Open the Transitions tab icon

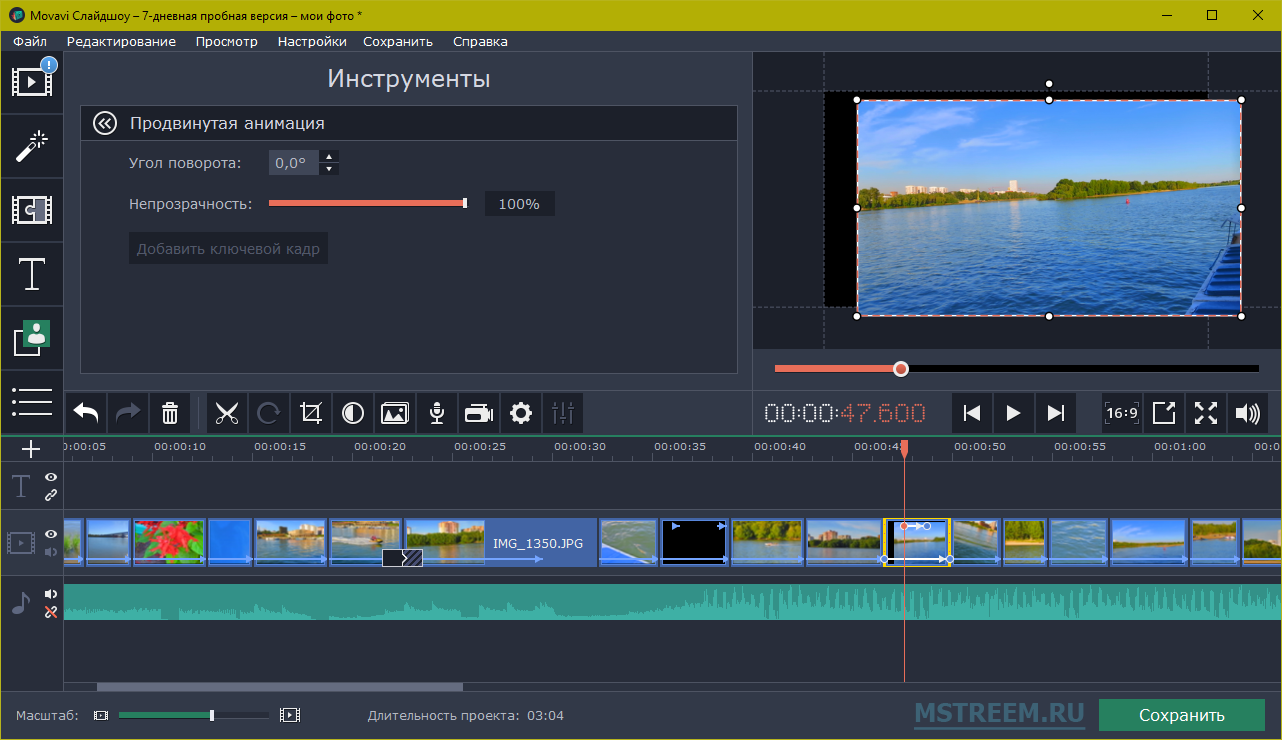pos(32,210)
